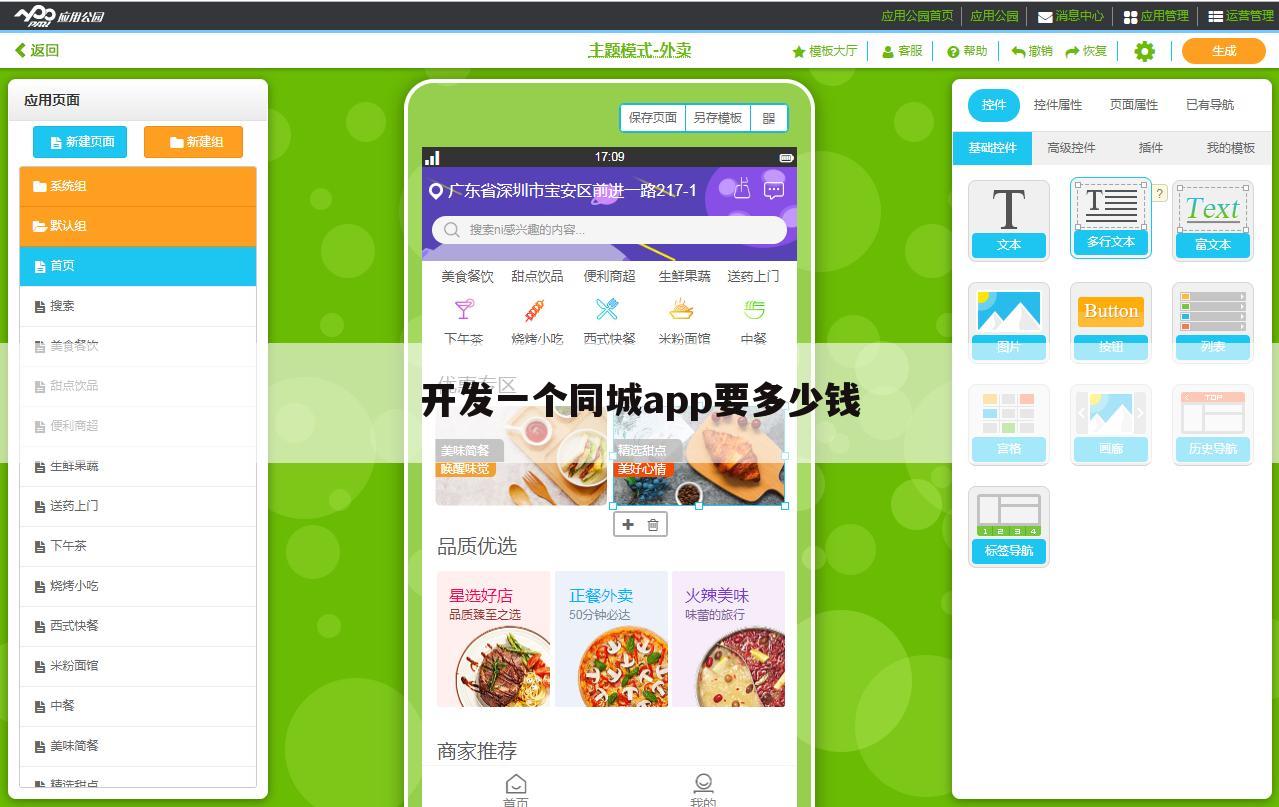Click the 我的 profile icon in bottom bar

703,783
